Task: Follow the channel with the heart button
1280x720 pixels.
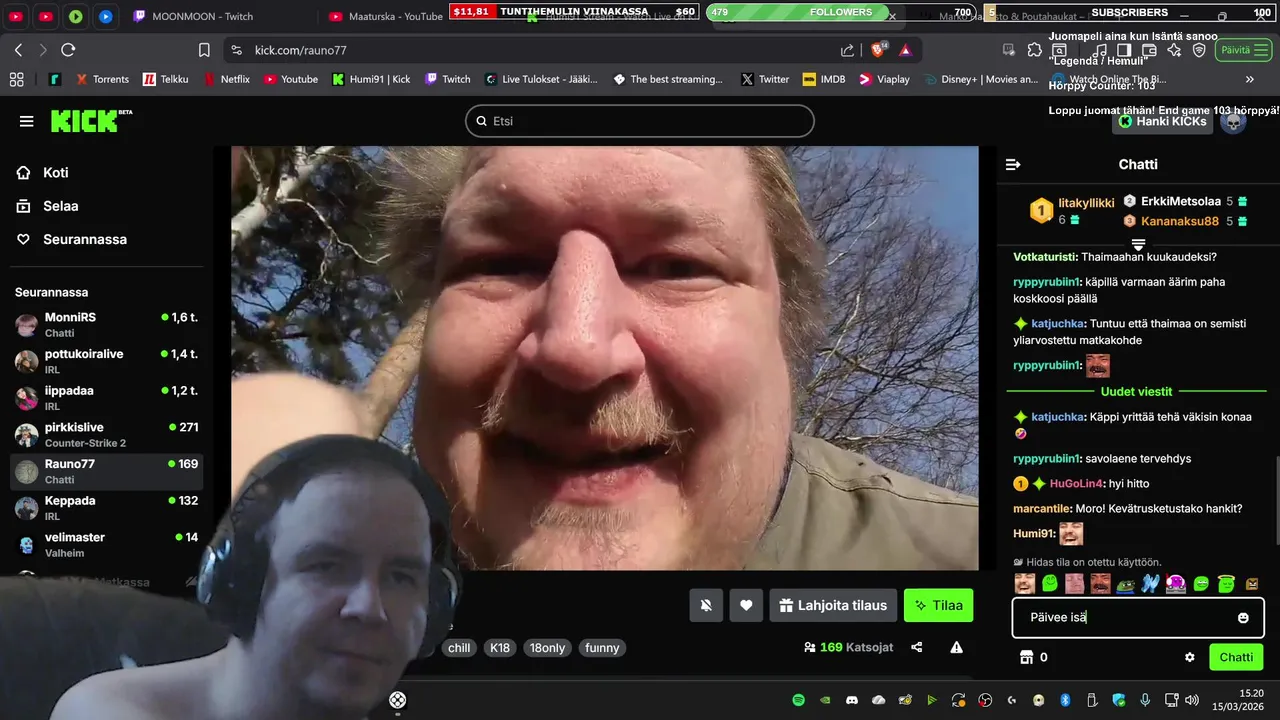Action: click(x=746, y=605)
